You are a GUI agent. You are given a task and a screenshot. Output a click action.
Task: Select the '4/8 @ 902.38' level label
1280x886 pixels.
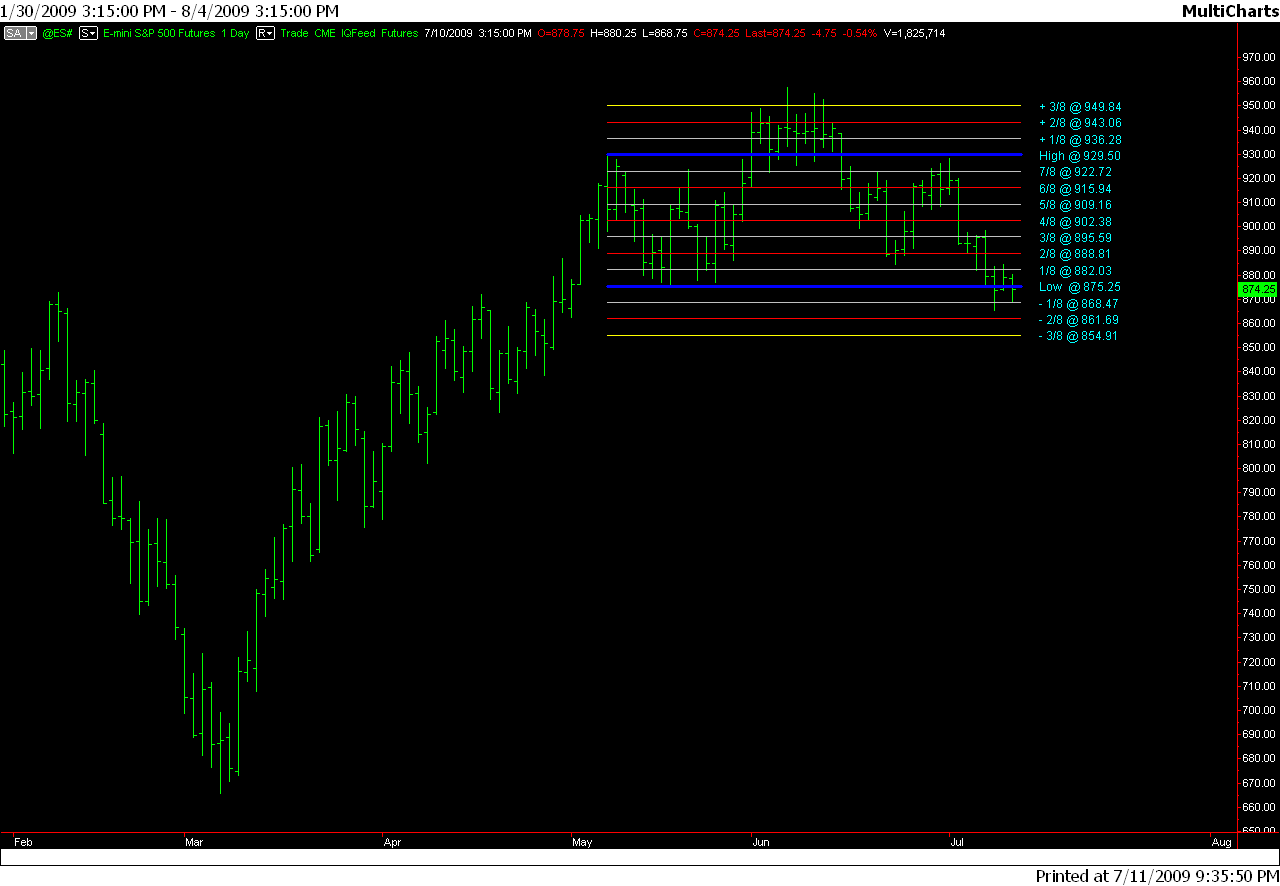click(1075, 222)
